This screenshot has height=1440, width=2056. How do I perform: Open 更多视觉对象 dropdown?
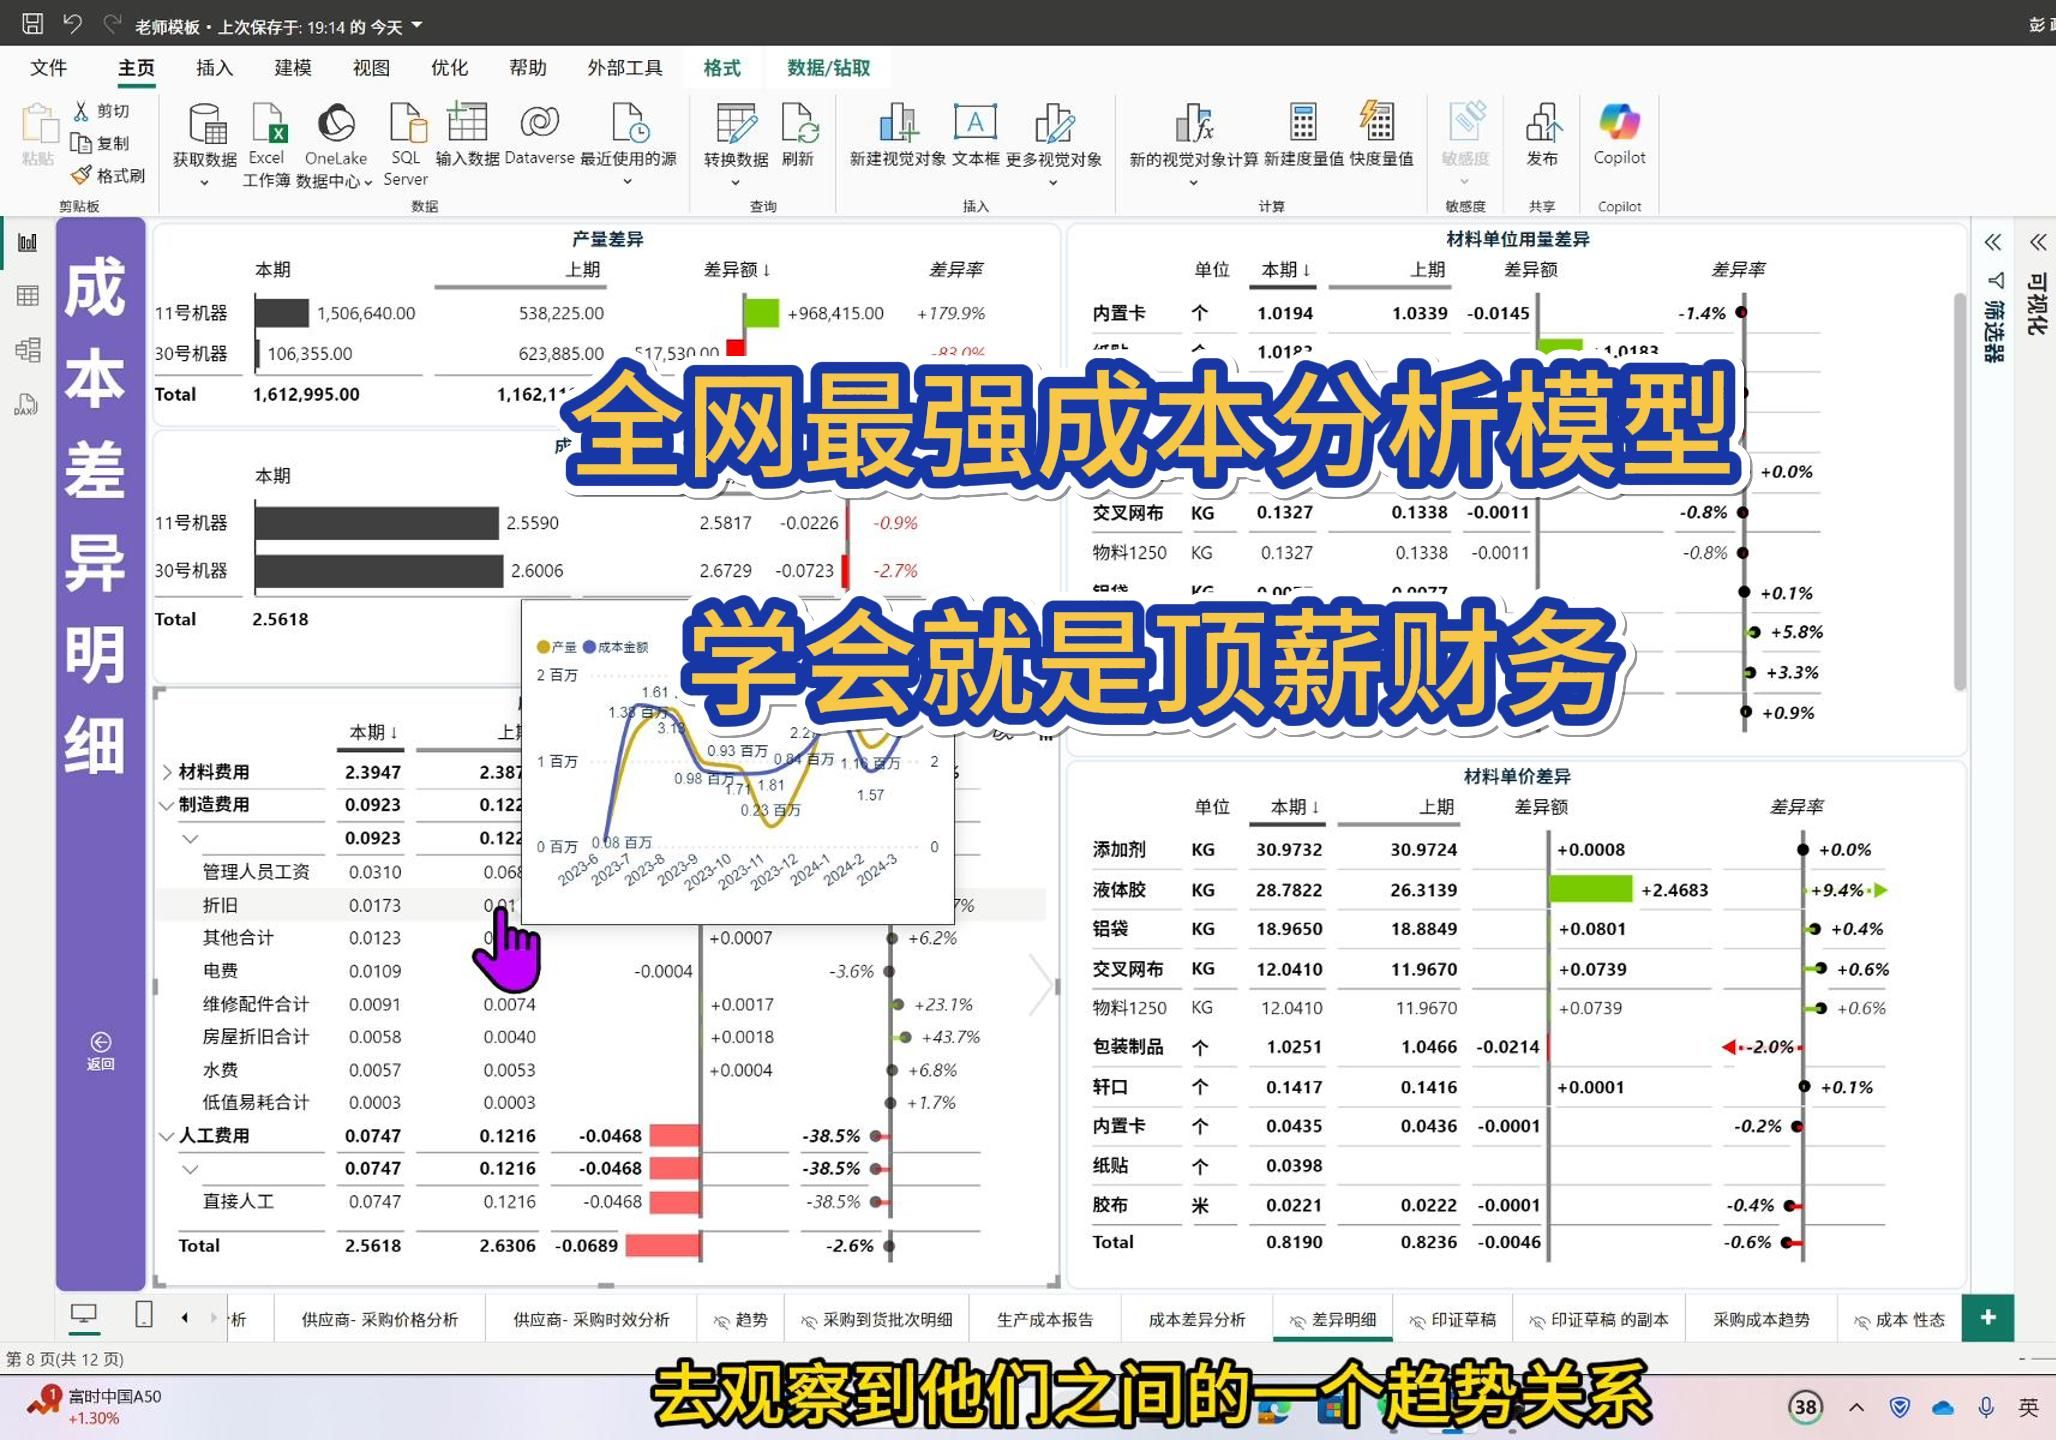click(x=1053, y=183)
